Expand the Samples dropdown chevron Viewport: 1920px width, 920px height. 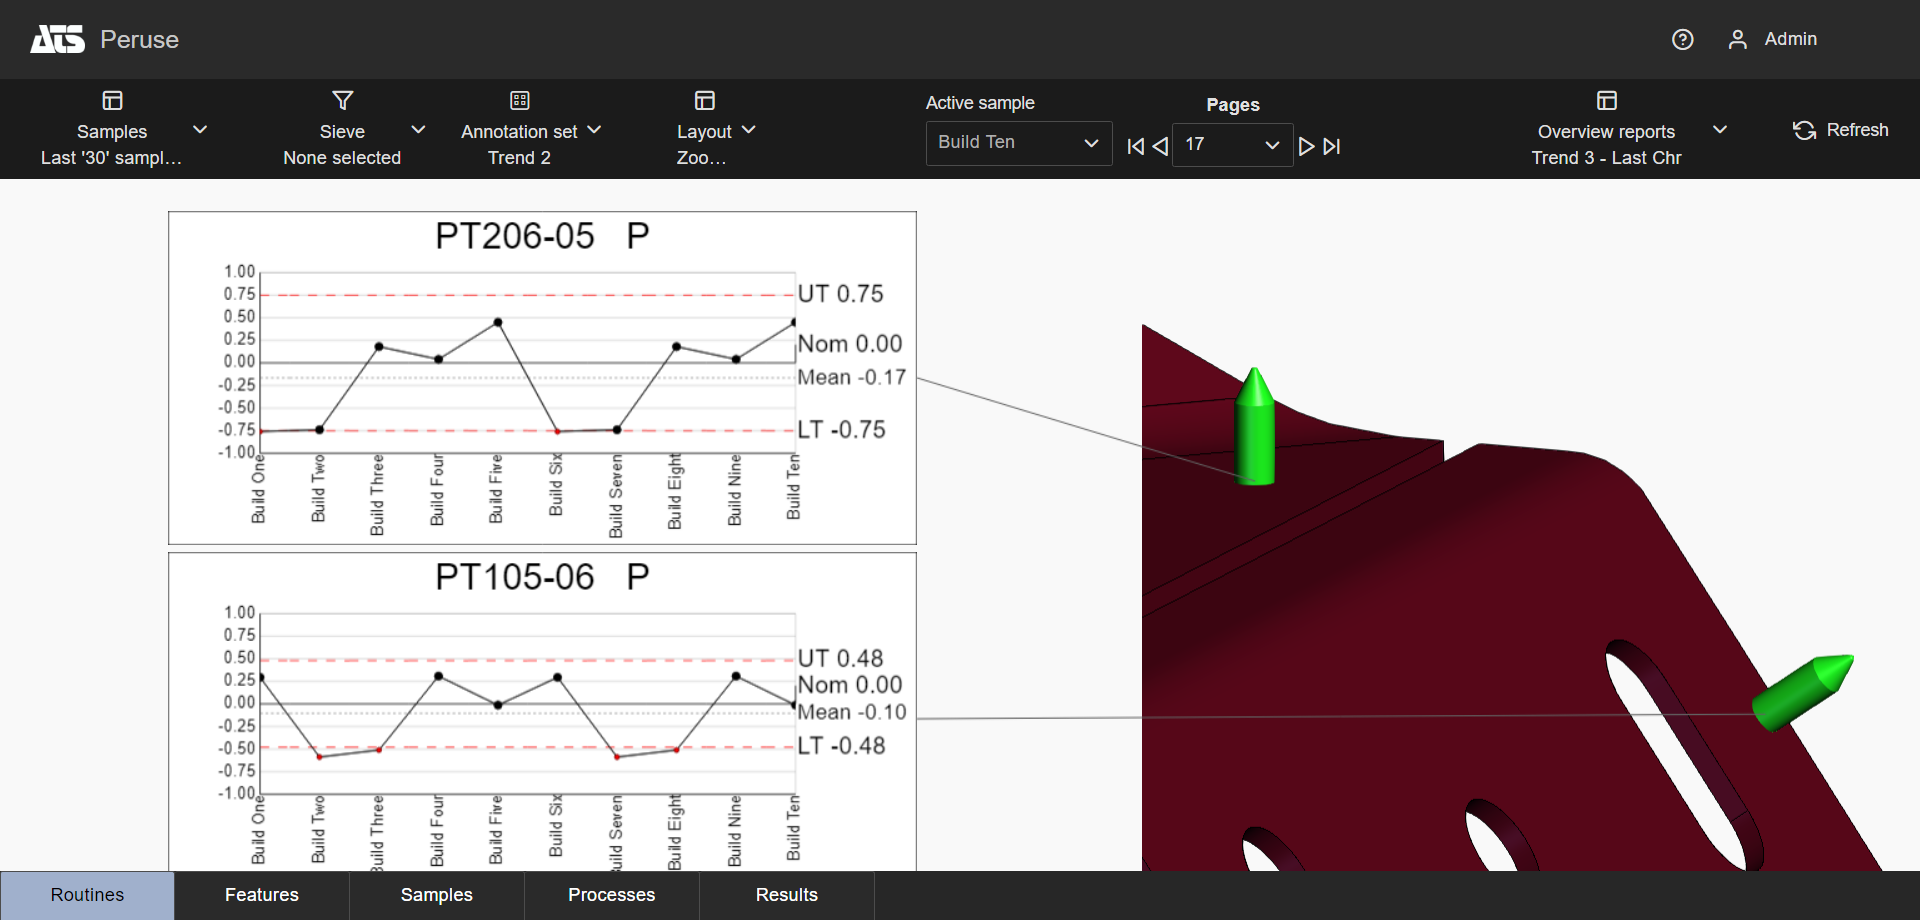(x=200, y=130)
